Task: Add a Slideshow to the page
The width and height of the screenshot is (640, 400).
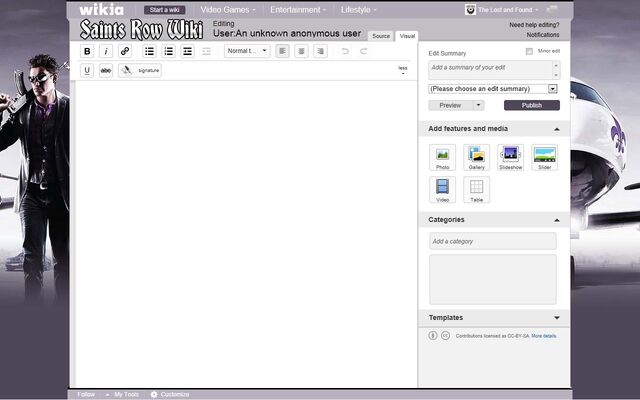Action: (x=511, y=157)
